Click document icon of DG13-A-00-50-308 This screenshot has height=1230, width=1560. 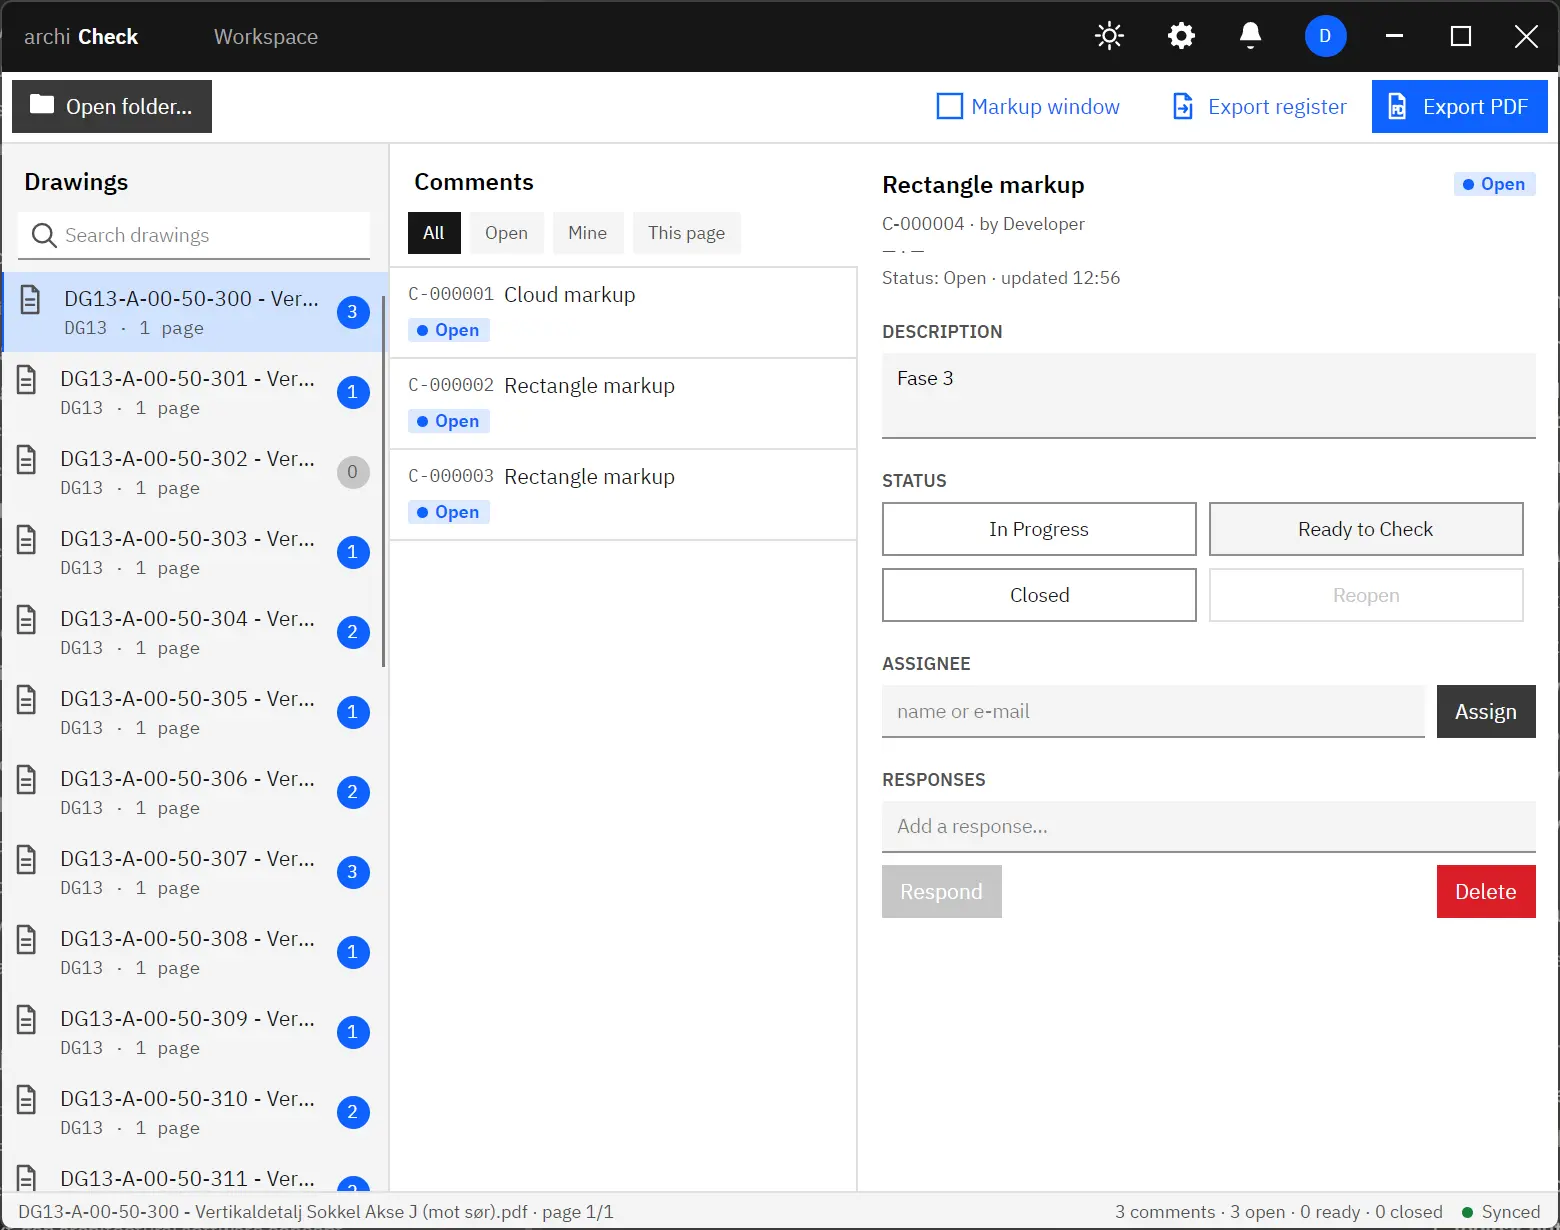coord(27,939)
